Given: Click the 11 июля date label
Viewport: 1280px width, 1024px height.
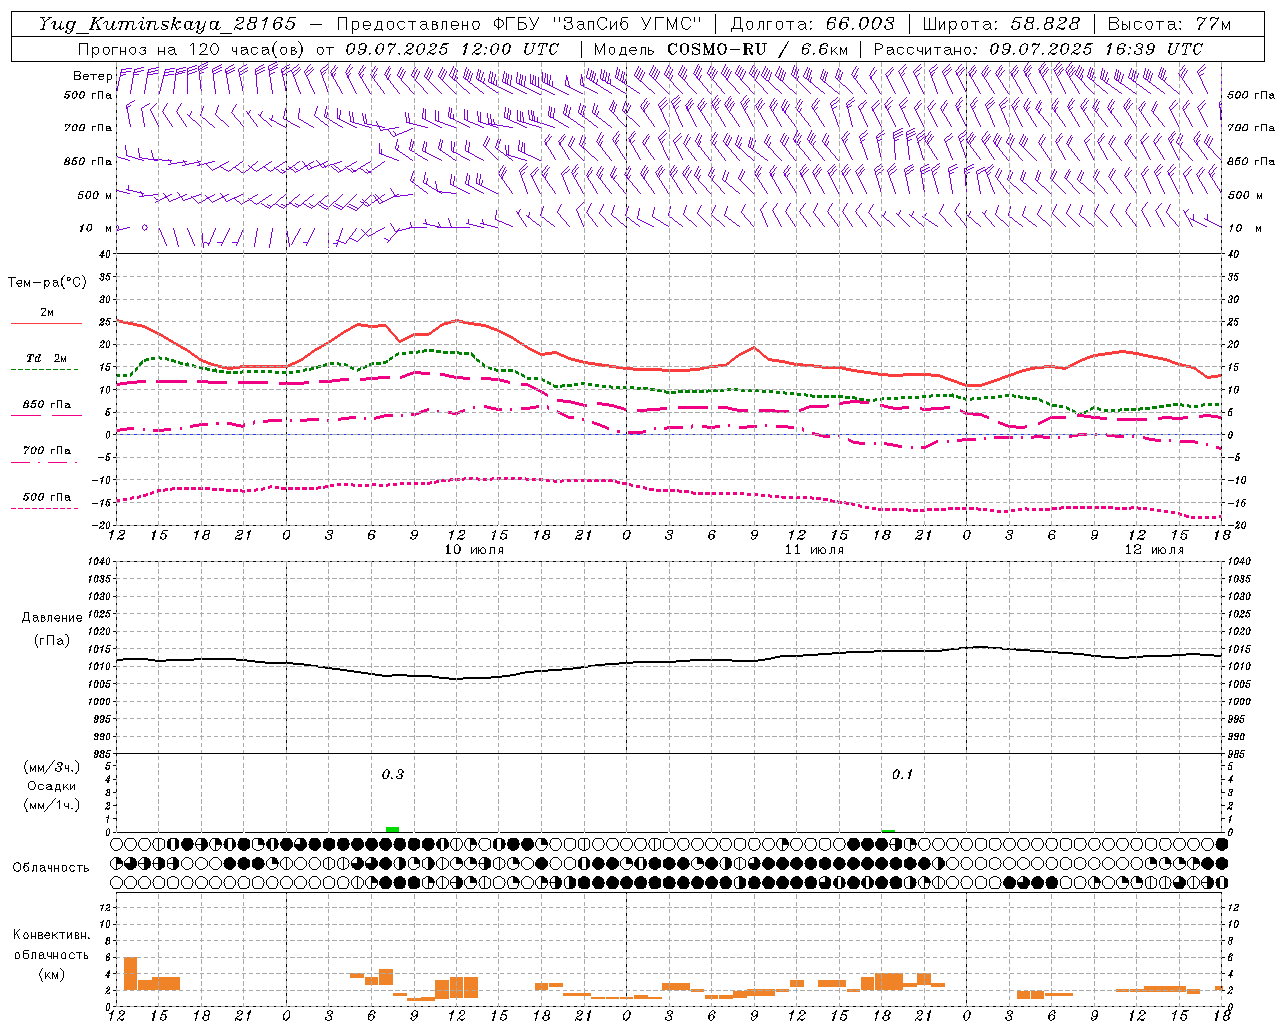Looking at the screenshot, I should tap(814, 550).
